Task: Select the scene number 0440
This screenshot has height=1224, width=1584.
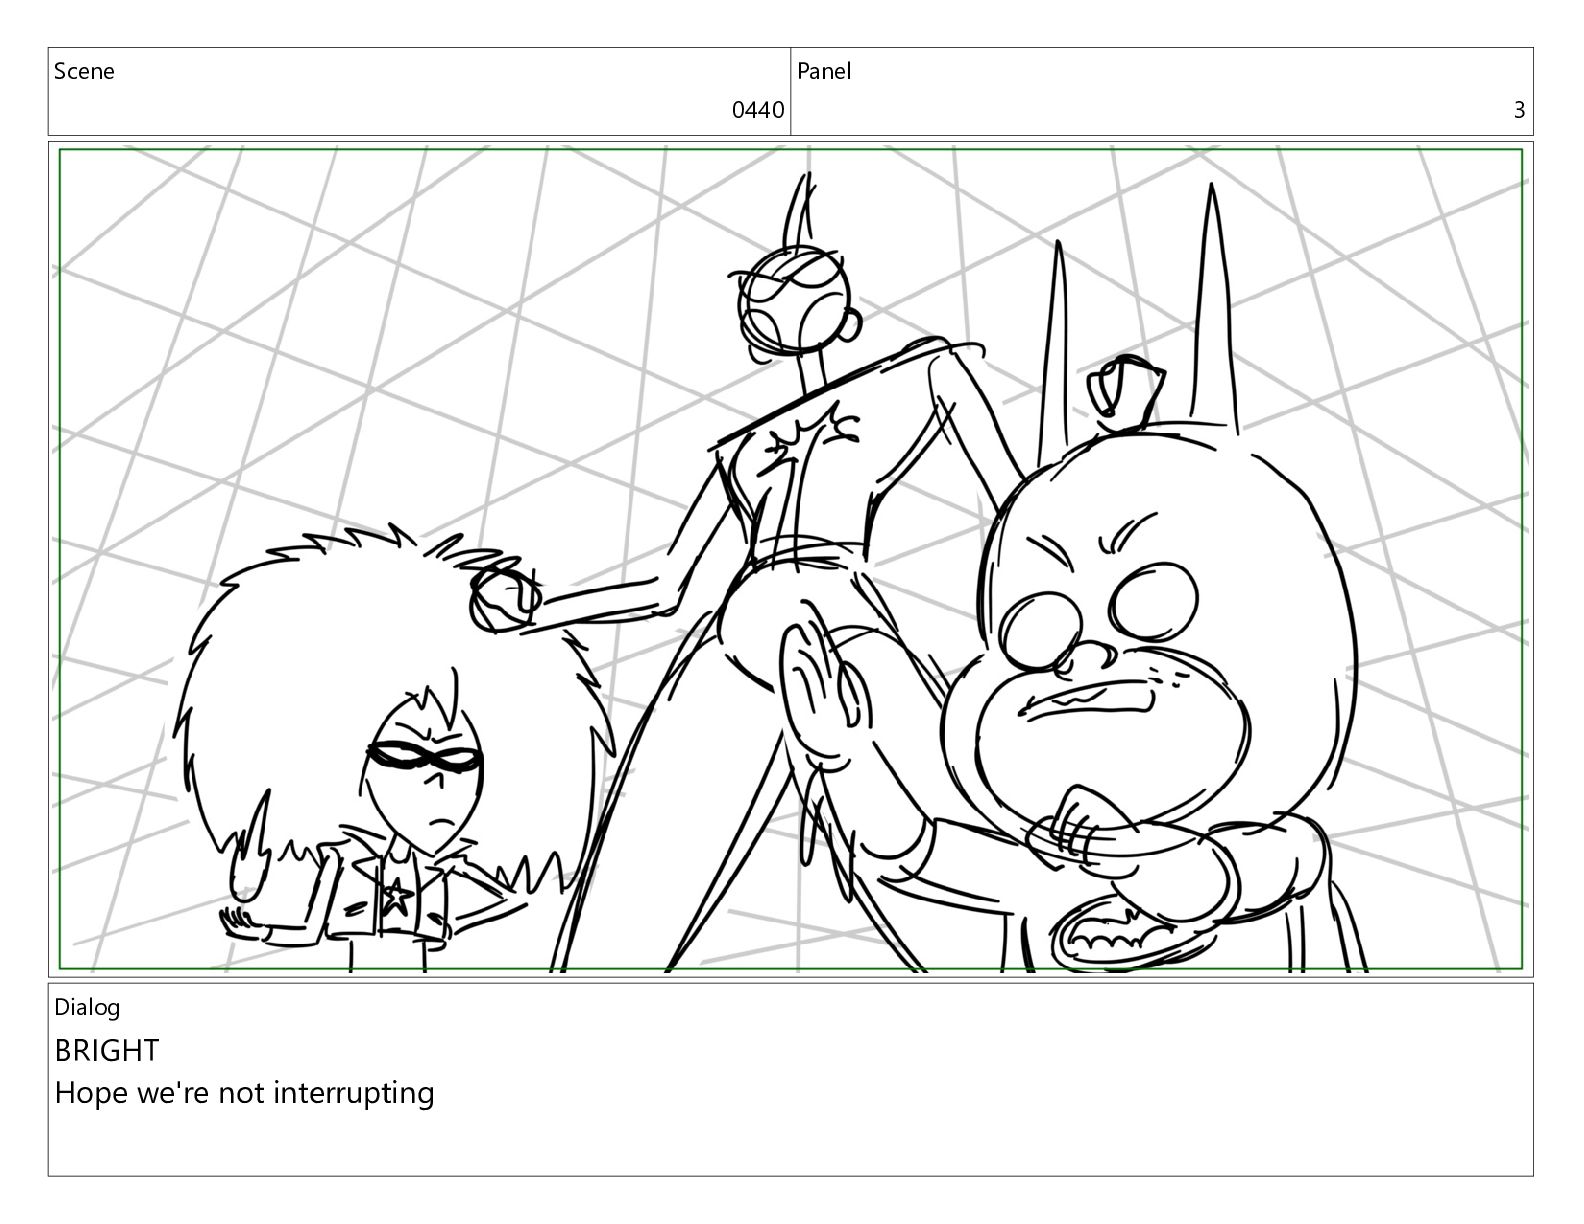Action: tap(758, 110)
